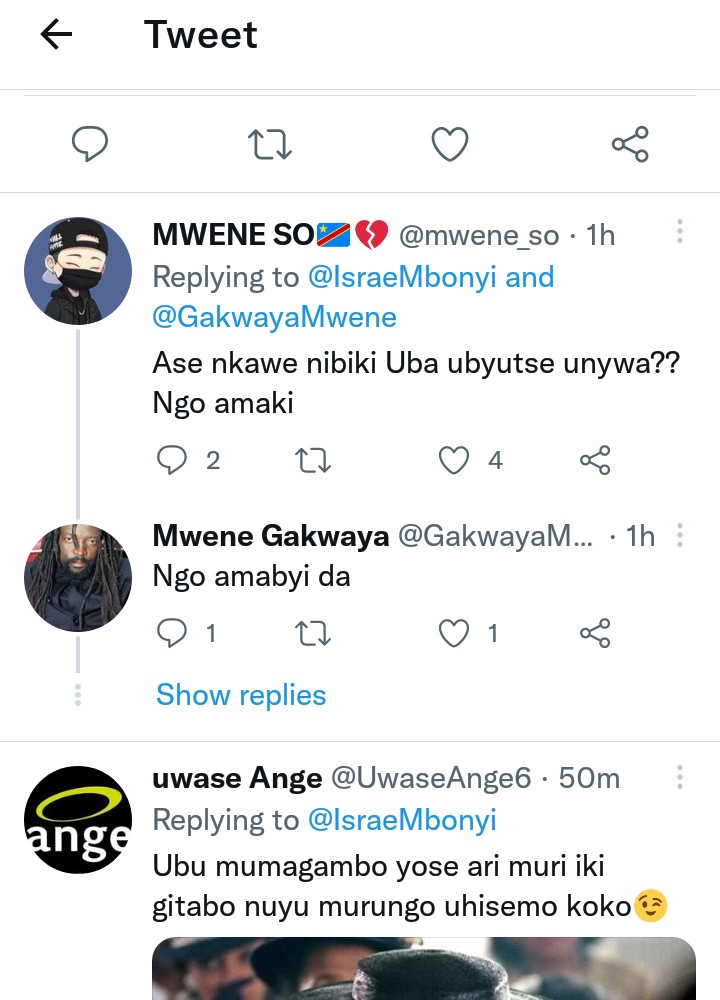Open MWENE SO's profile picture
This screenshot has width=720, height=1000.
78,271
